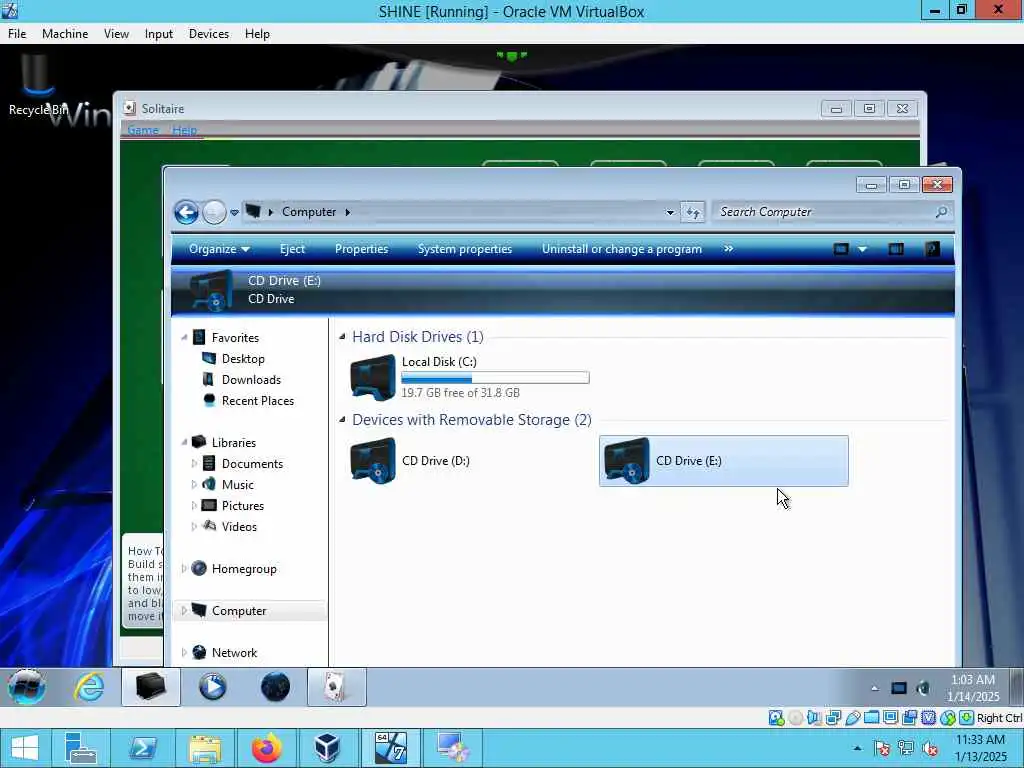Show hidden guest tray icons arrow
Image resolution: width=1024 pixels, height=768 pixels.
tap(874, 688)
